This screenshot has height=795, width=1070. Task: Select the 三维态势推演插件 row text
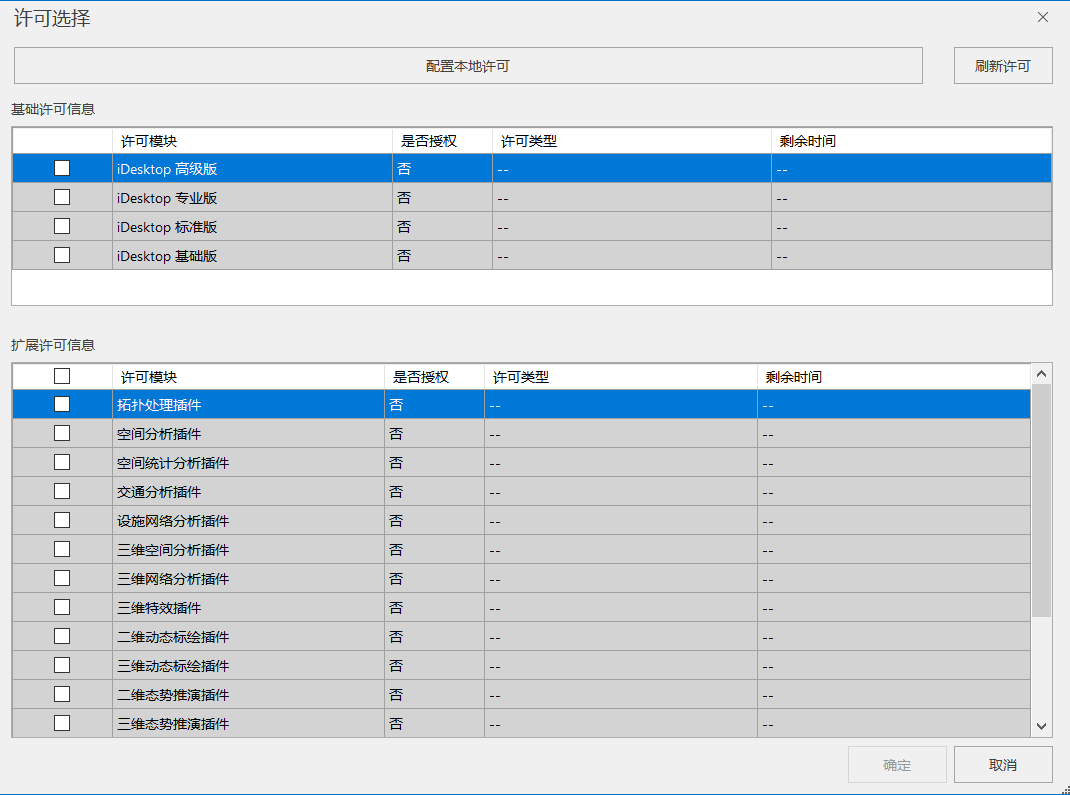[173, 724]
